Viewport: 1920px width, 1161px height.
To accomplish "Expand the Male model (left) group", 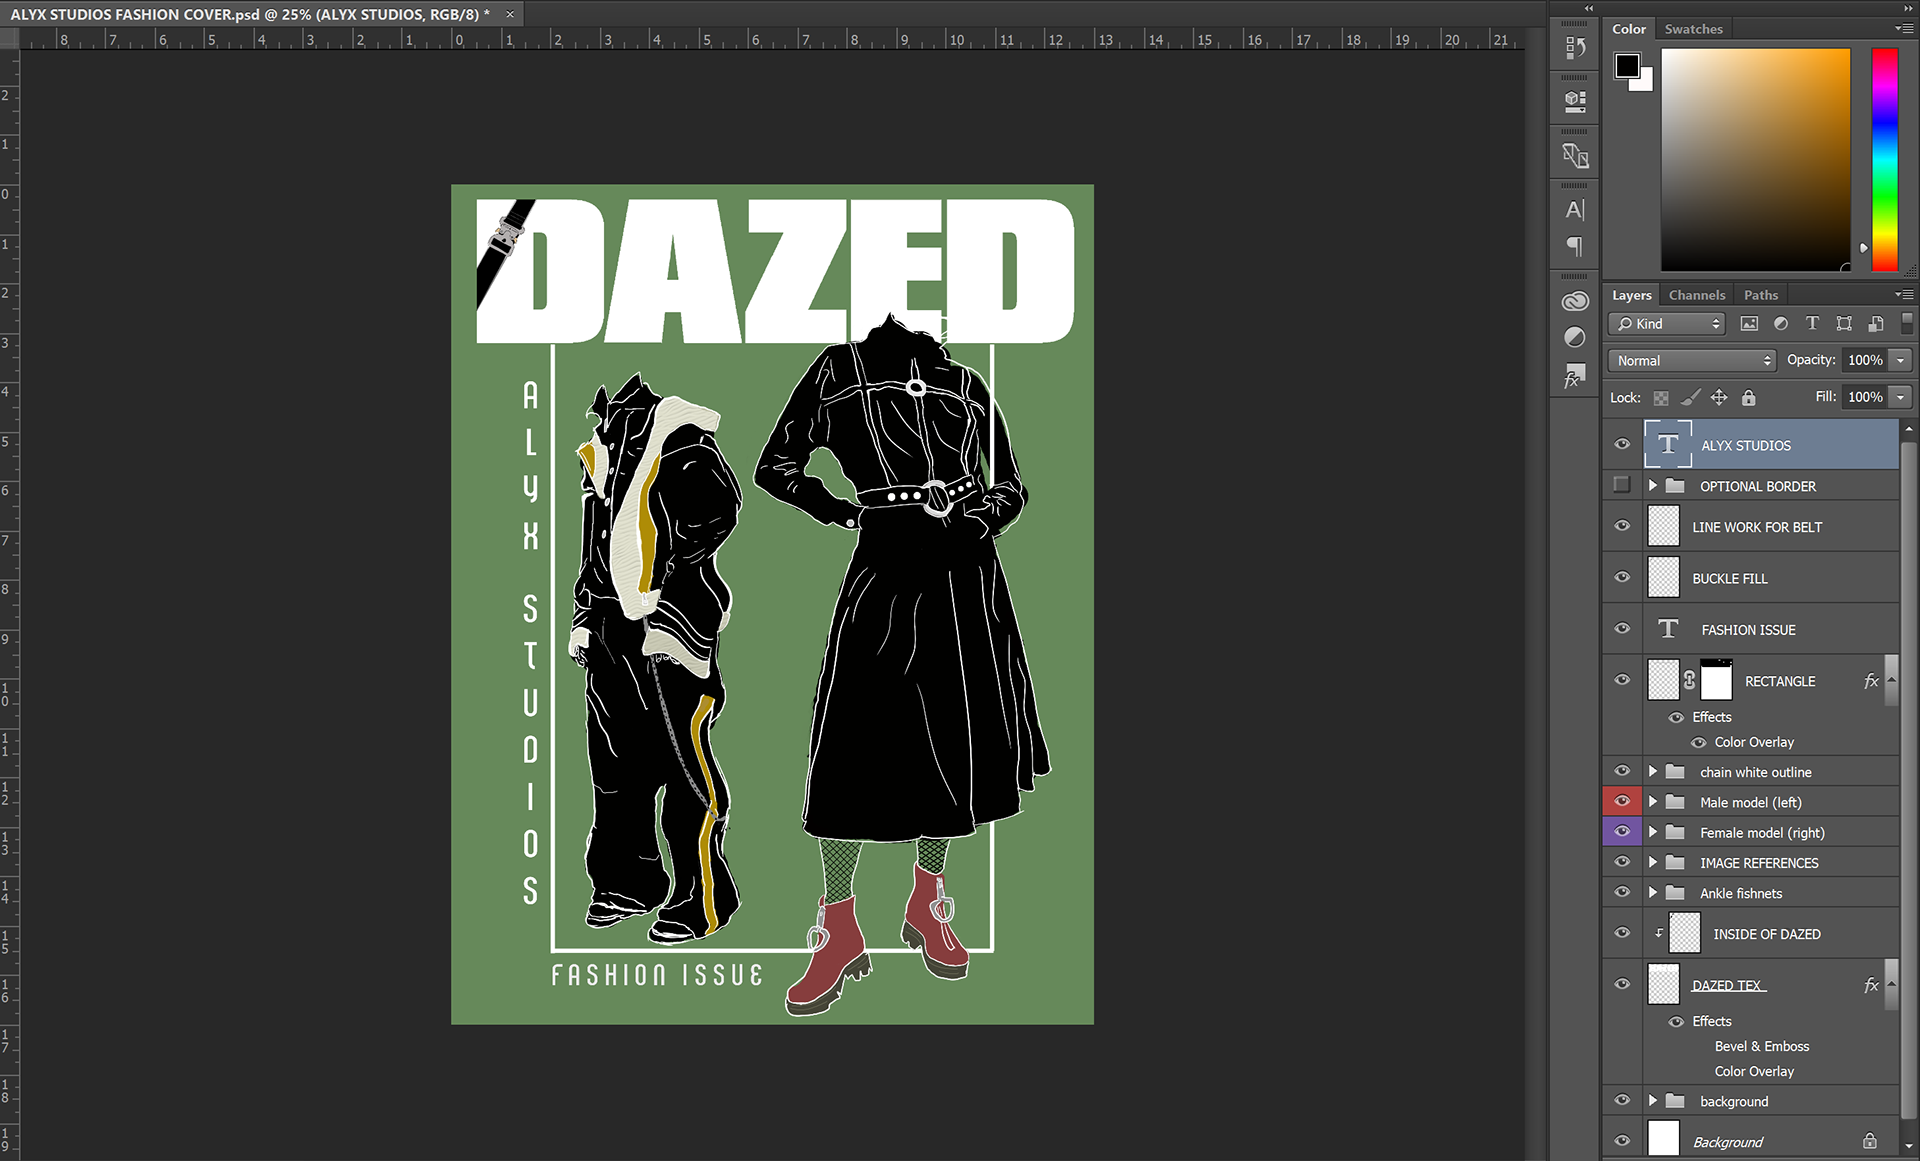I will pyautogui.click(x=1653, y=801).
